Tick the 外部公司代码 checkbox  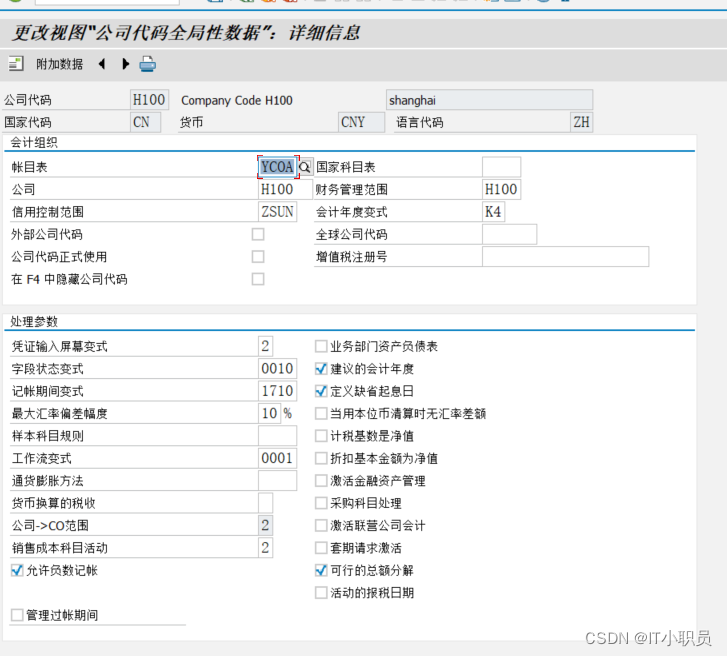tap(258, 234)
